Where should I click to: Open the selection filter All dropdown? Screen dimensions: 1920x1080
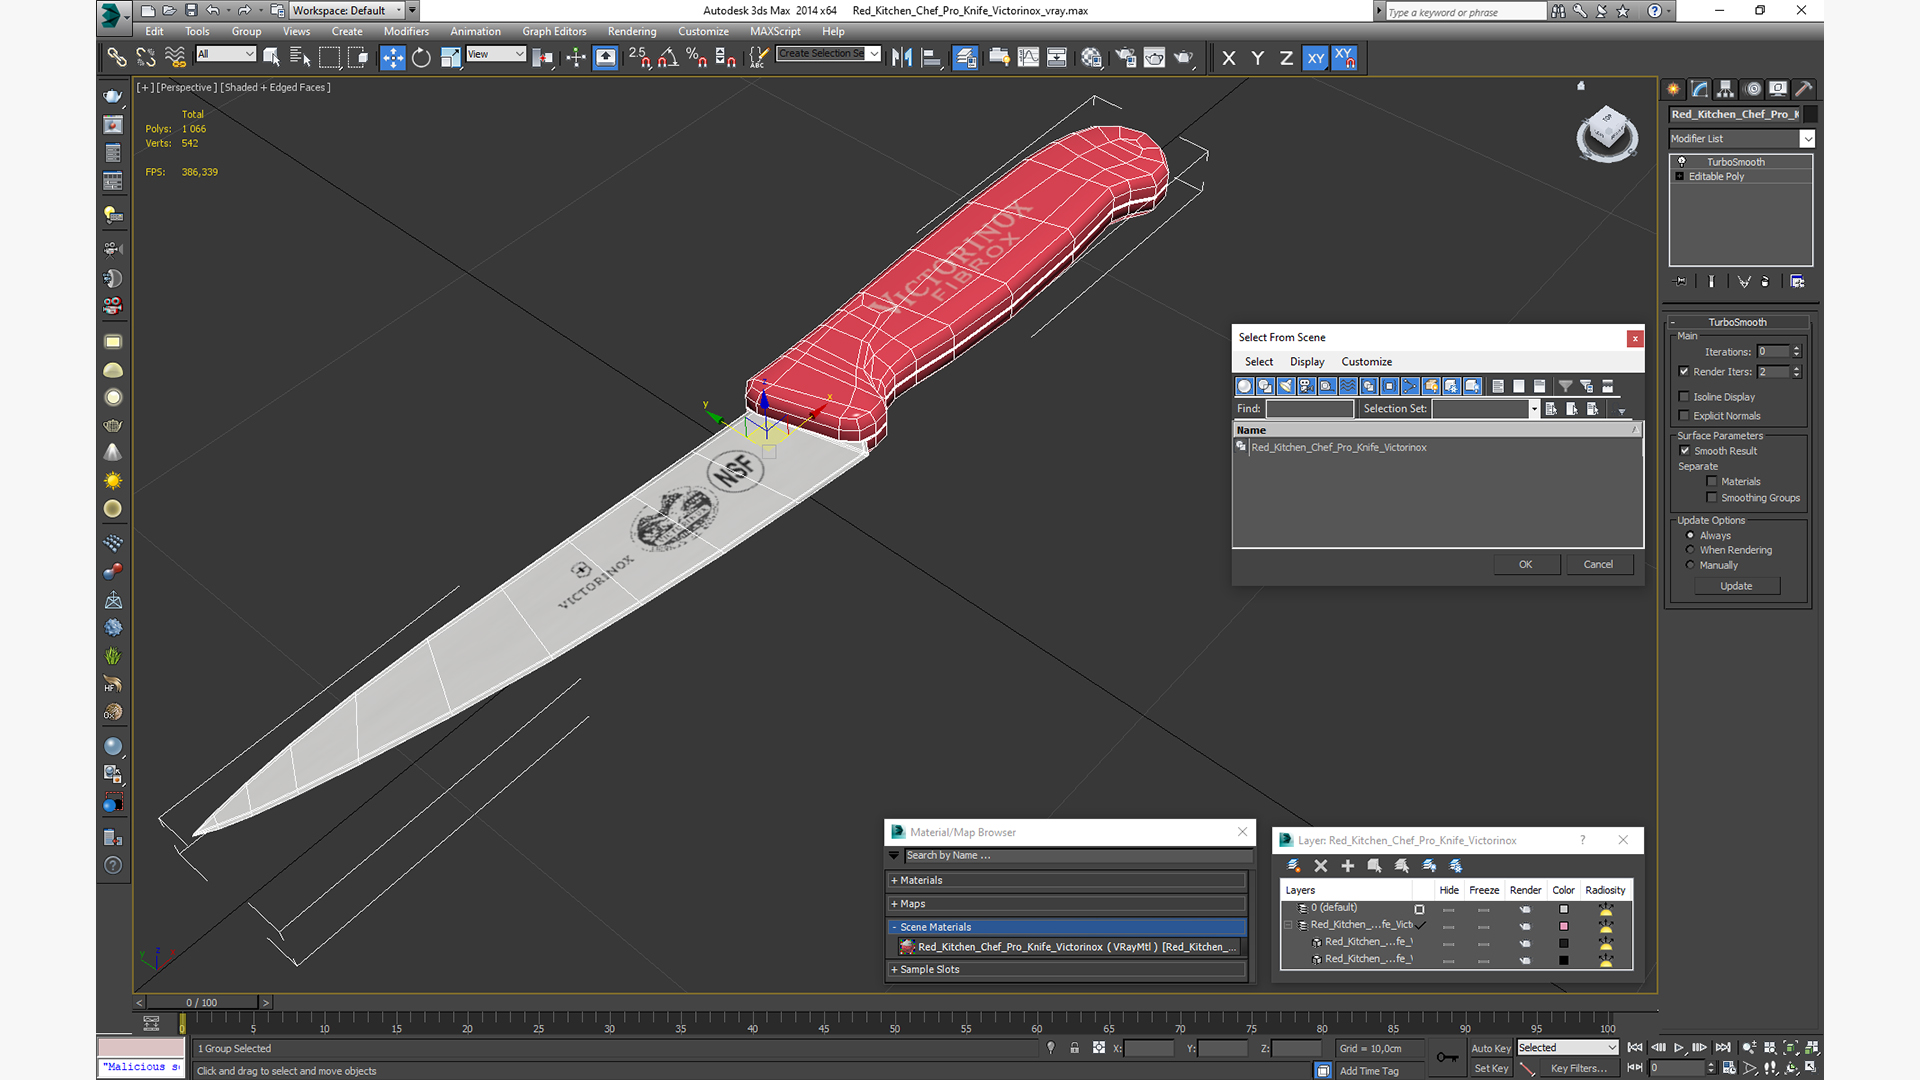pos(226,54)
